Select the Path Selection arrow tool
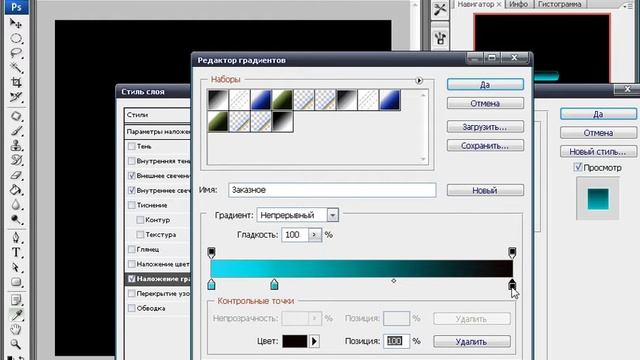The image size is (640, 360). (16, 267)
